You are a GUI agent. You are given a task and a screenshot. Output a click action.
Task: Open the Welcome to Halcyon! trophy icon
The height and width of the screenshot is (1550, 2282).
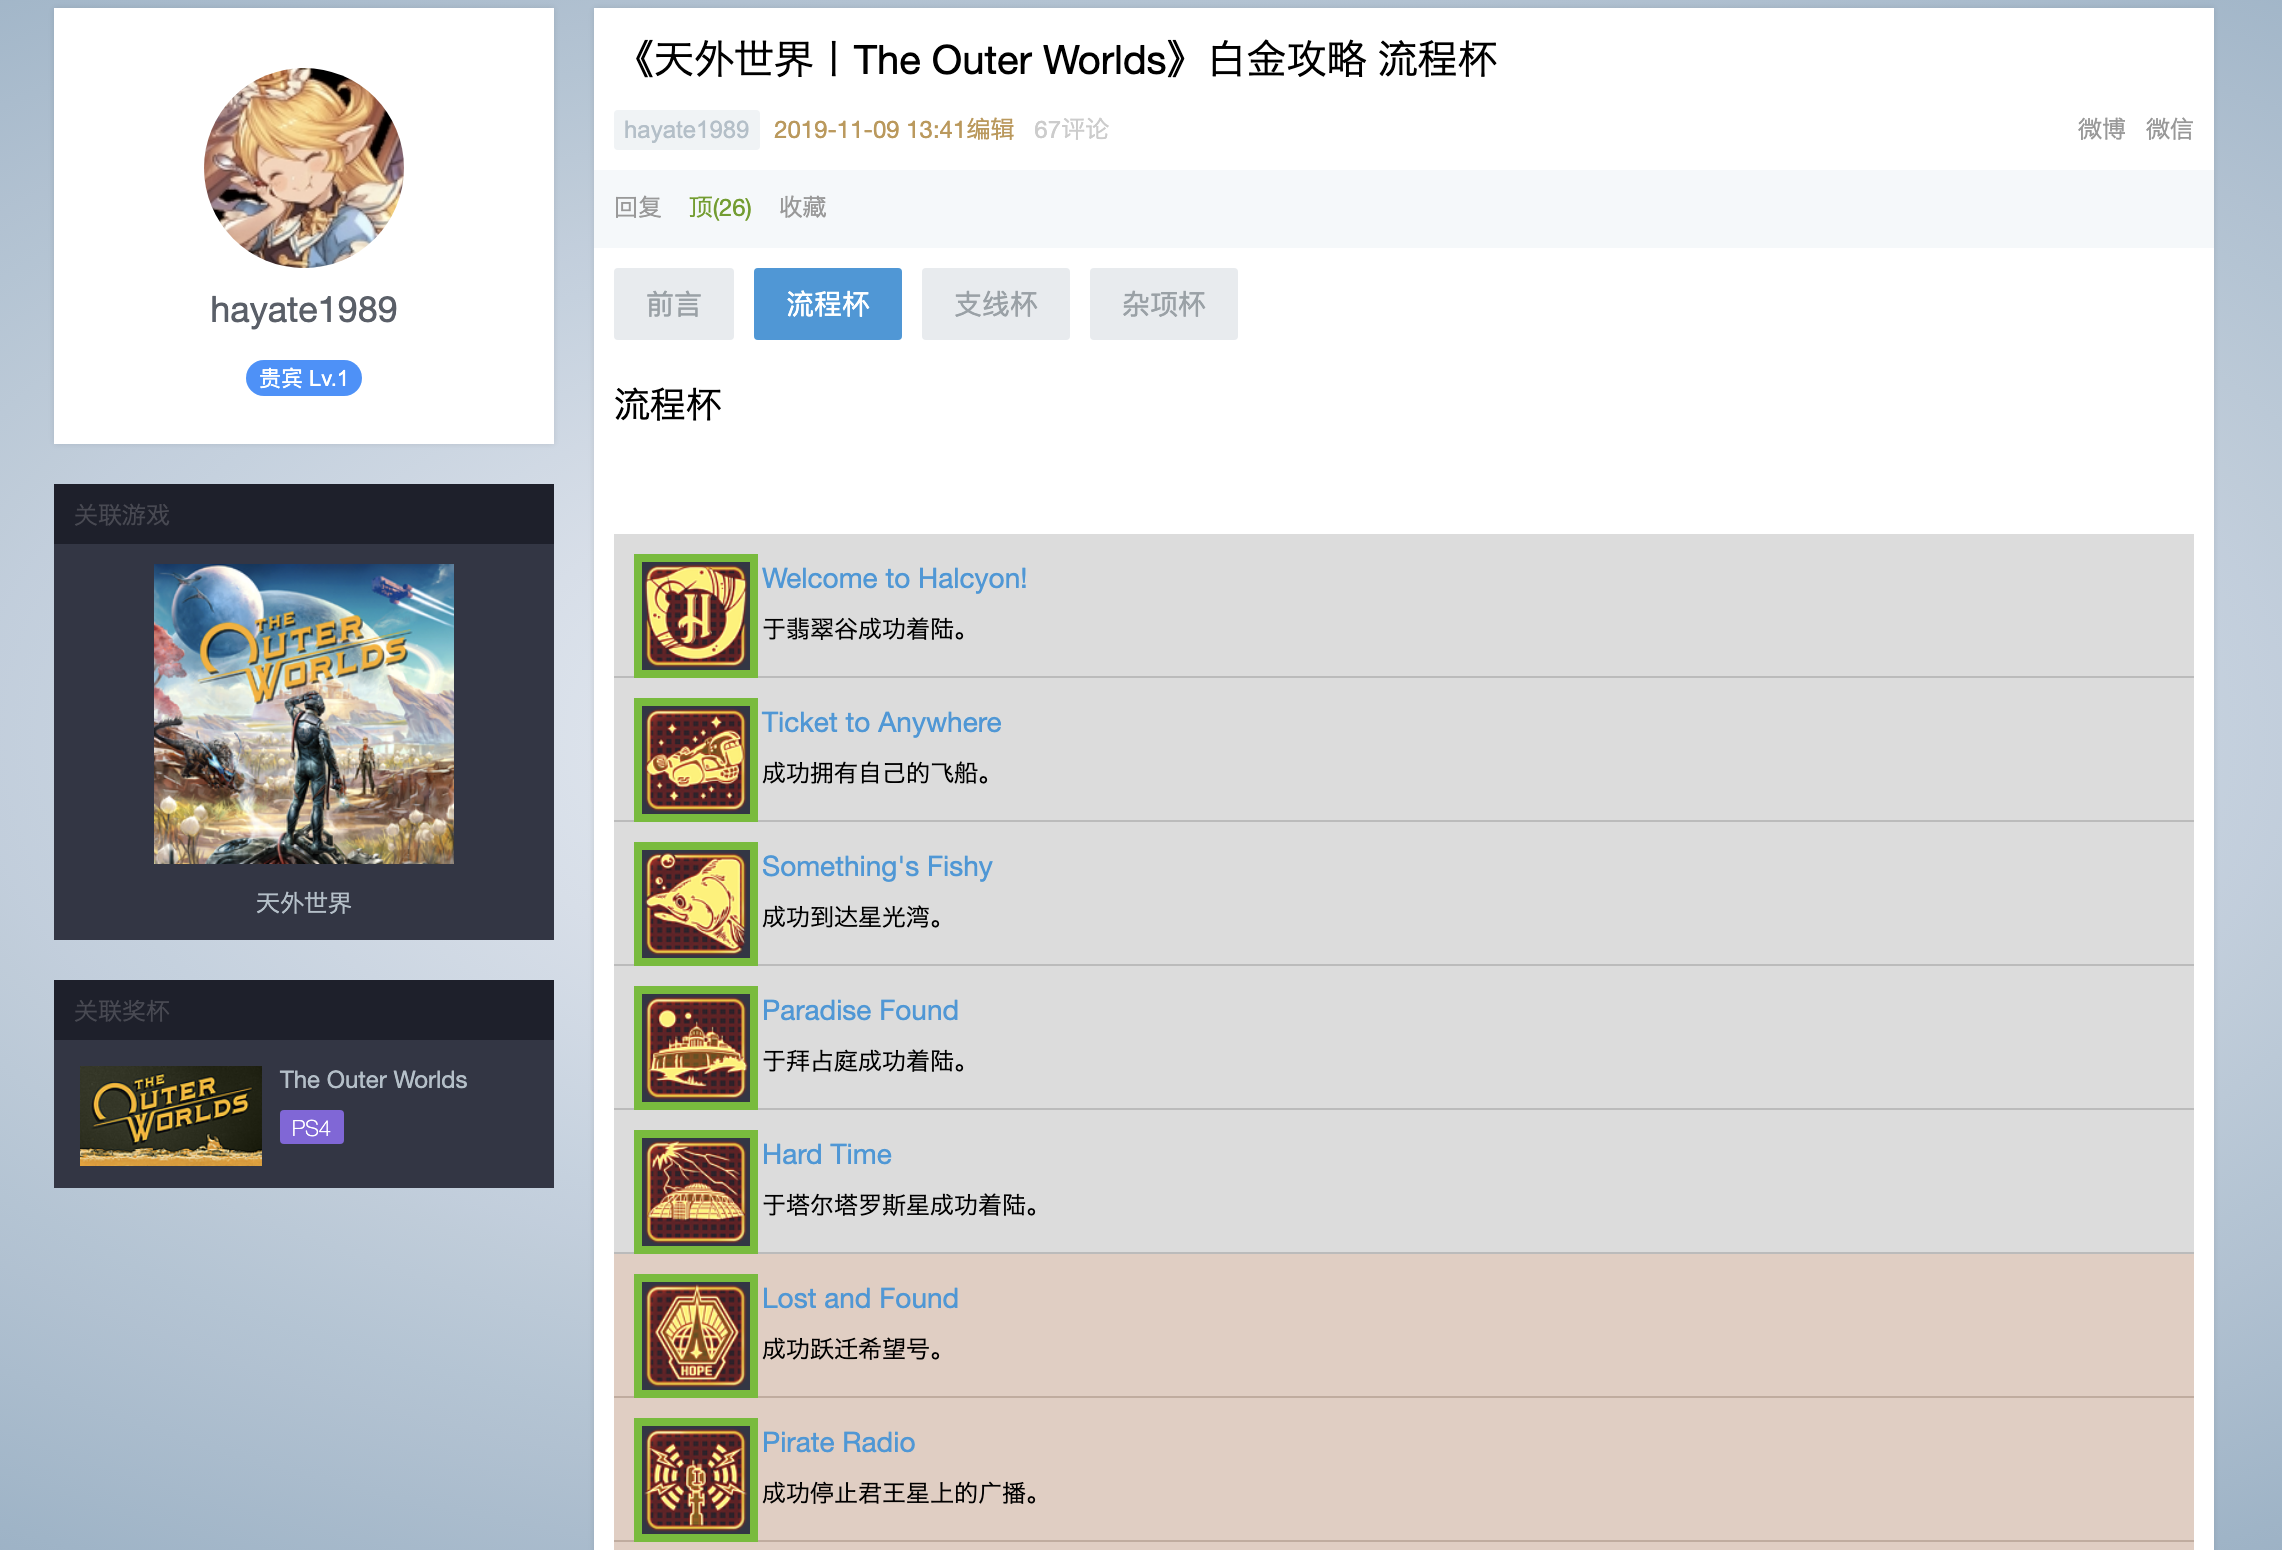(696, 615)
